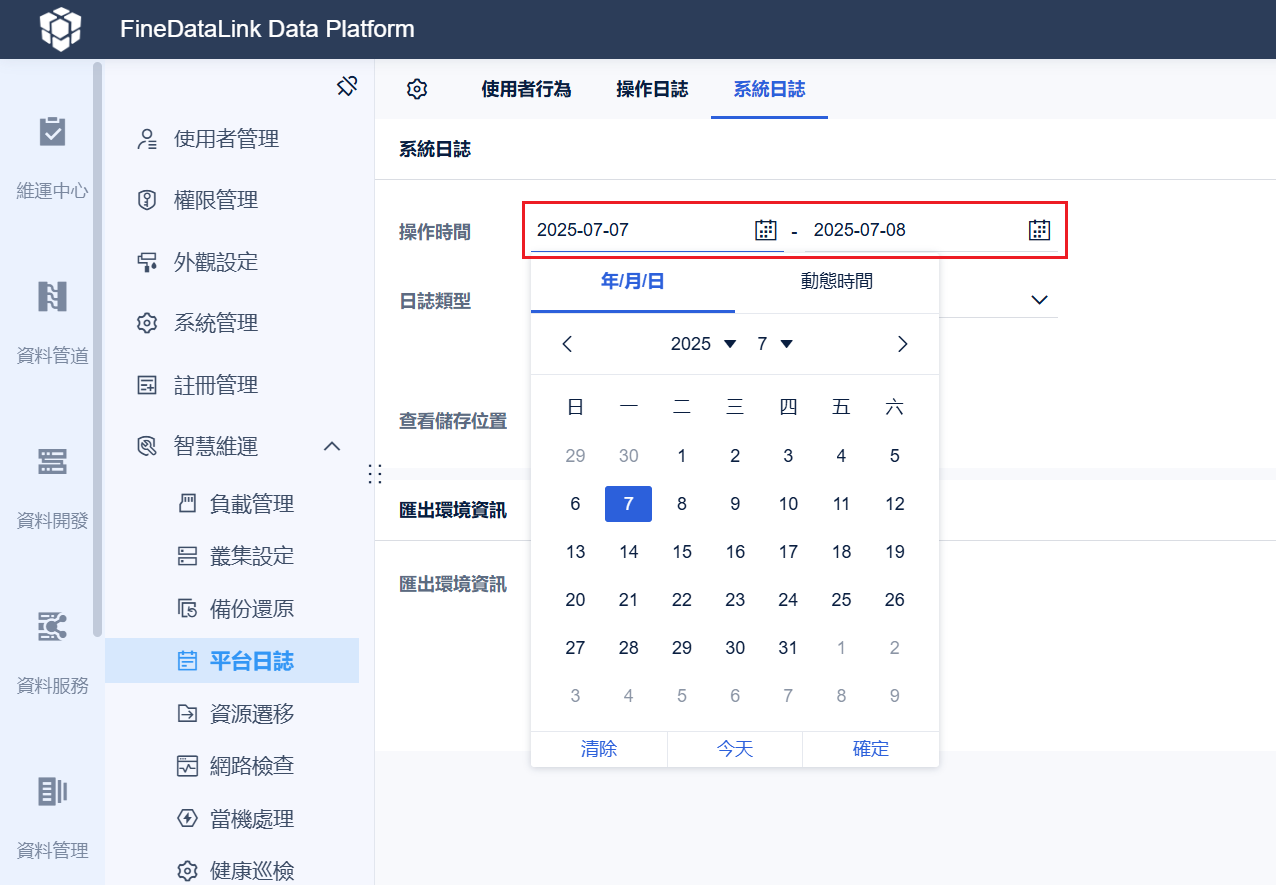This screenshot has width=1276, height=885.
Task: Click the 確定 button in calendar
Action: (x=870, y=749)
